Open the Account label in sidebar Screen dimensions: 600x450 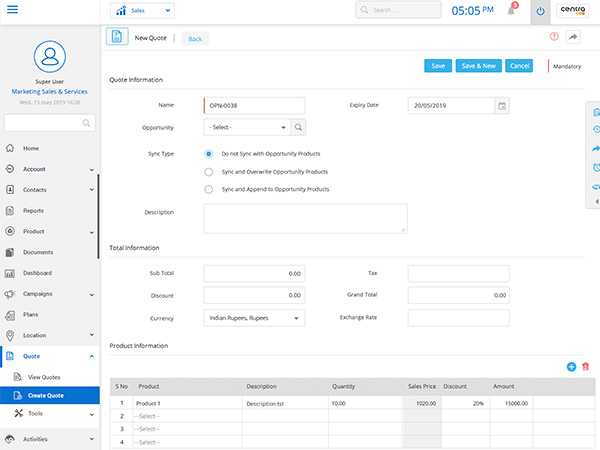[x=34, y=169]
